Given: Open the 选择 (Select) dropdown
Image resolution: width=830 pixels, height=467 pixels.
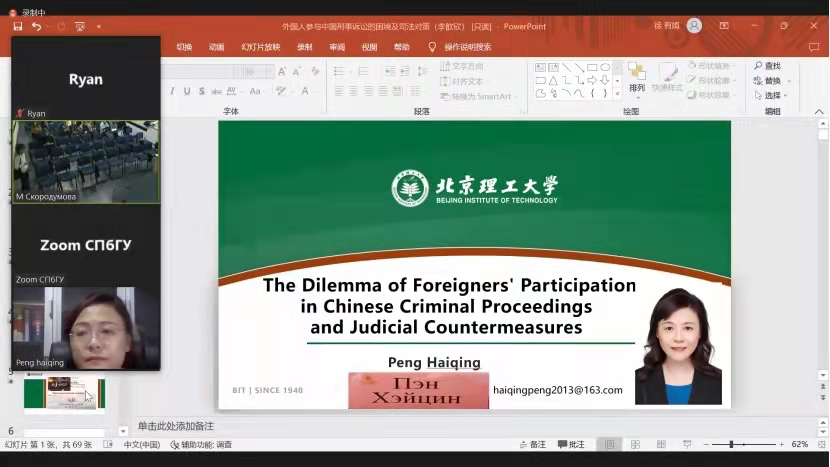Looking at the screenshot, I should coord(771,95).
